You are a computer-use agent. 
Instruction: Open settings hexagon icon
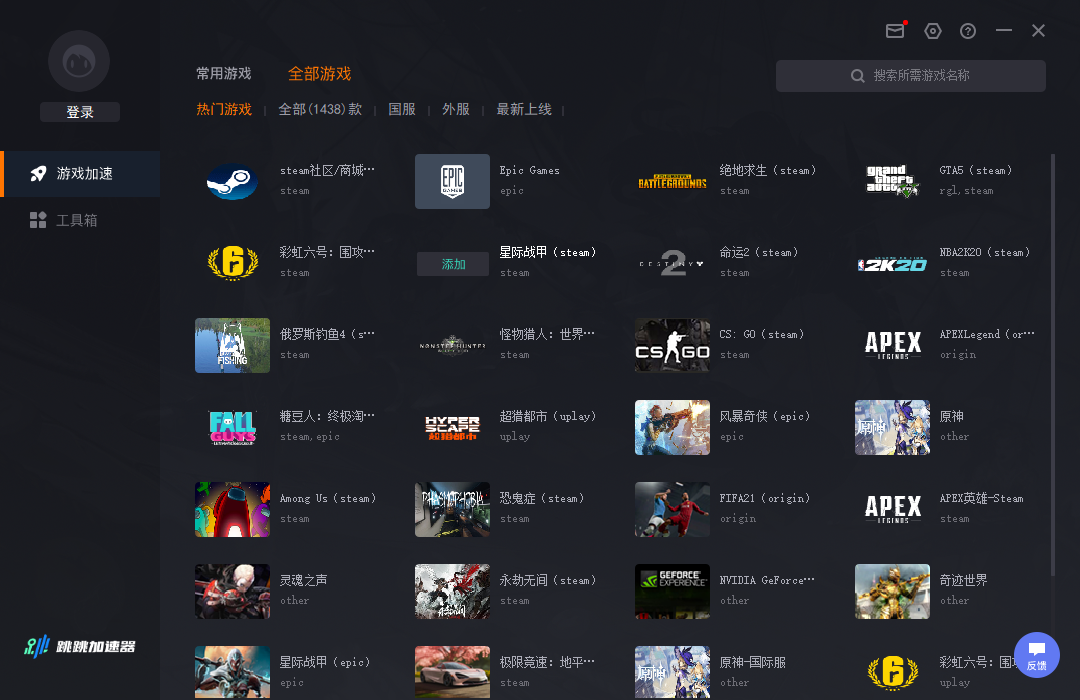[933, 31]
